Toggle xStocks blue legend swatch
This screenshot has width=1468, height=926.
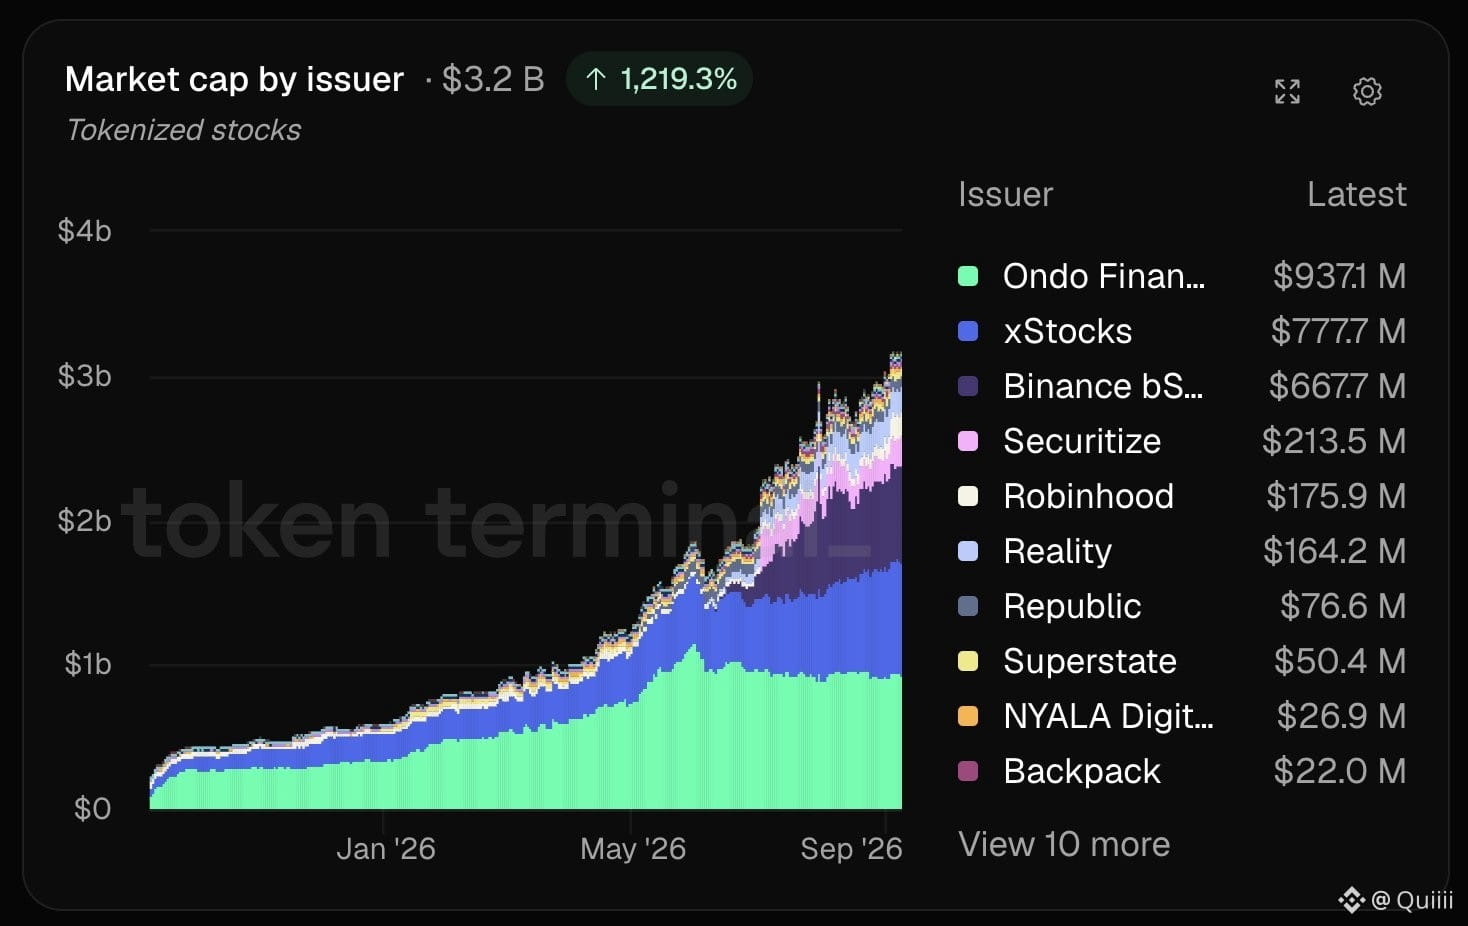click(968, 331)
